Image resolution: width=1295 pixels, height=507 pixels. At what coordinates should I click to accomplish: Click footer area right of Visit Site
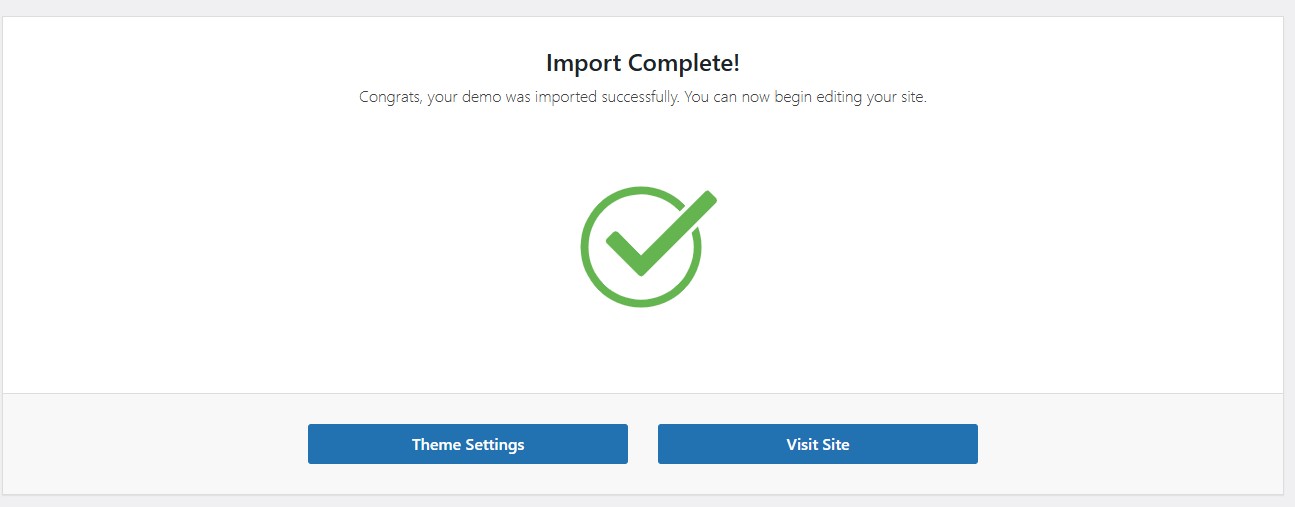click(1130, 444)
